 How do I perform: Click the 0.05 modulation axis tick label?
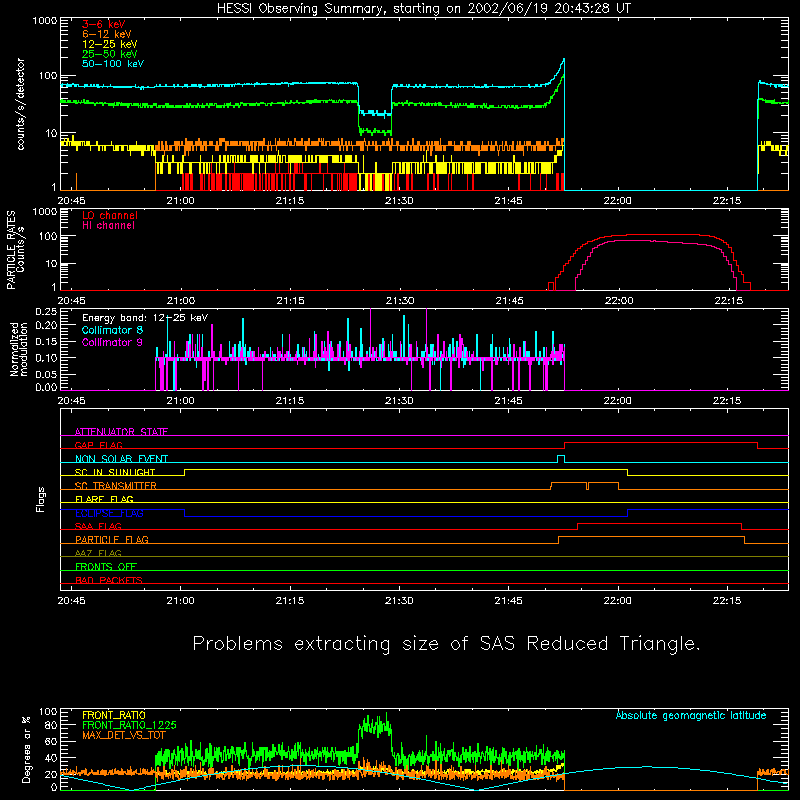[x=46, y=374]
